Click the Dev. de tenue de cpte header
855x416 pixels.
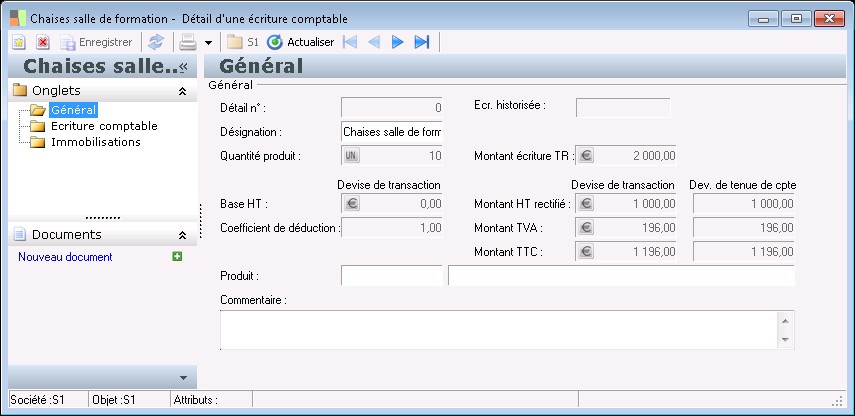[x=743, y=185]
